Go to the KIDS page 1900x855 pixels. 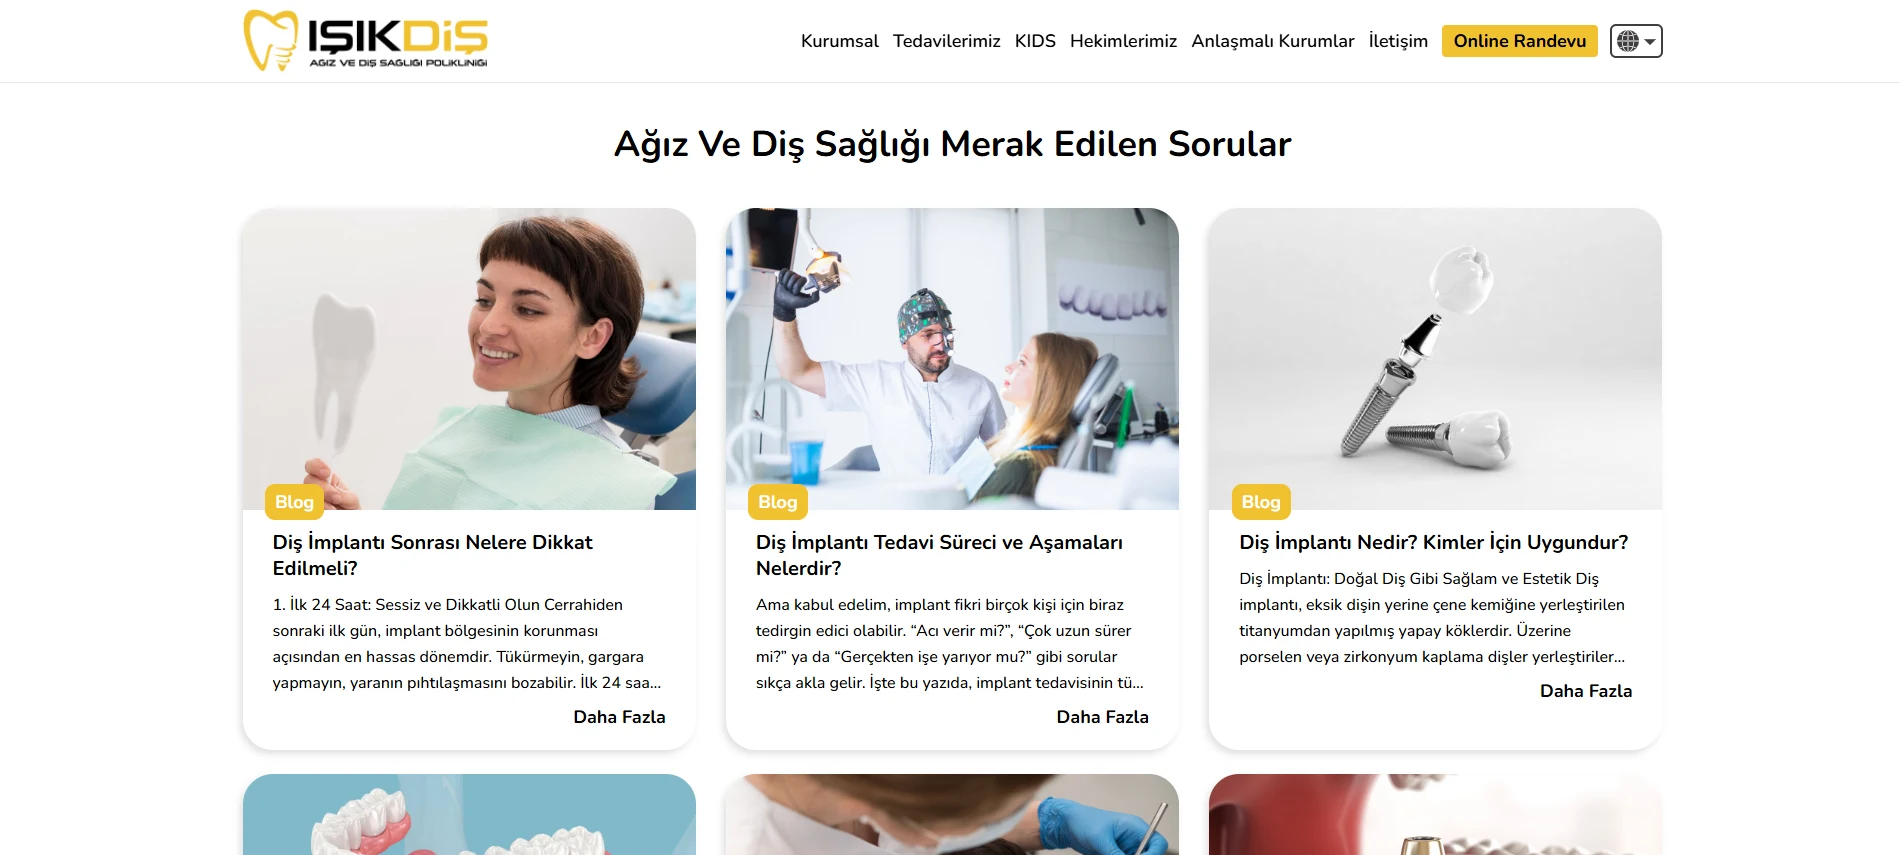[1035, 41]
